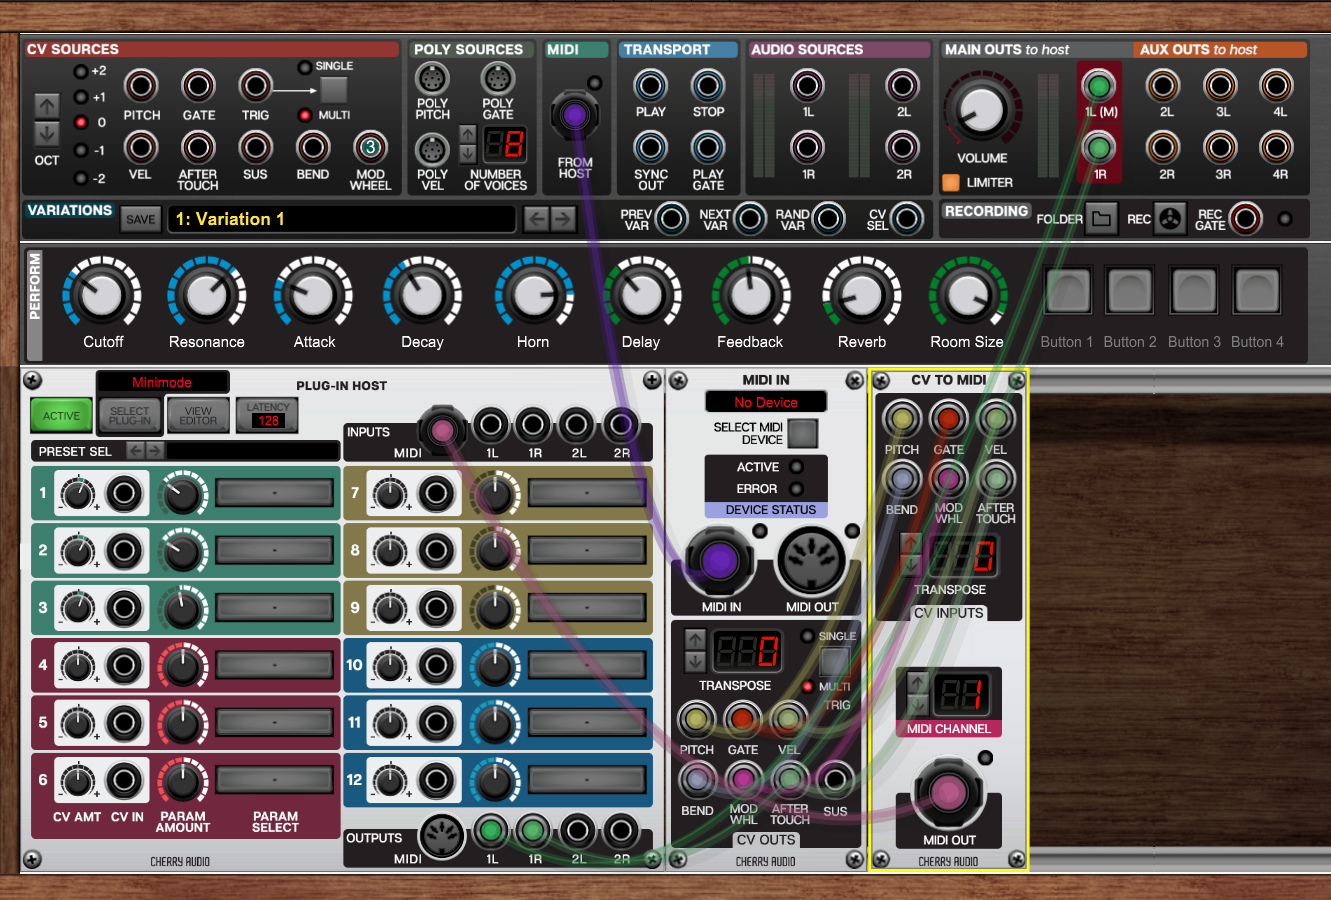This screenshot has width=1331, height=900.
Task: Open the recording FOLDER icon
Action: [1101, 218]
